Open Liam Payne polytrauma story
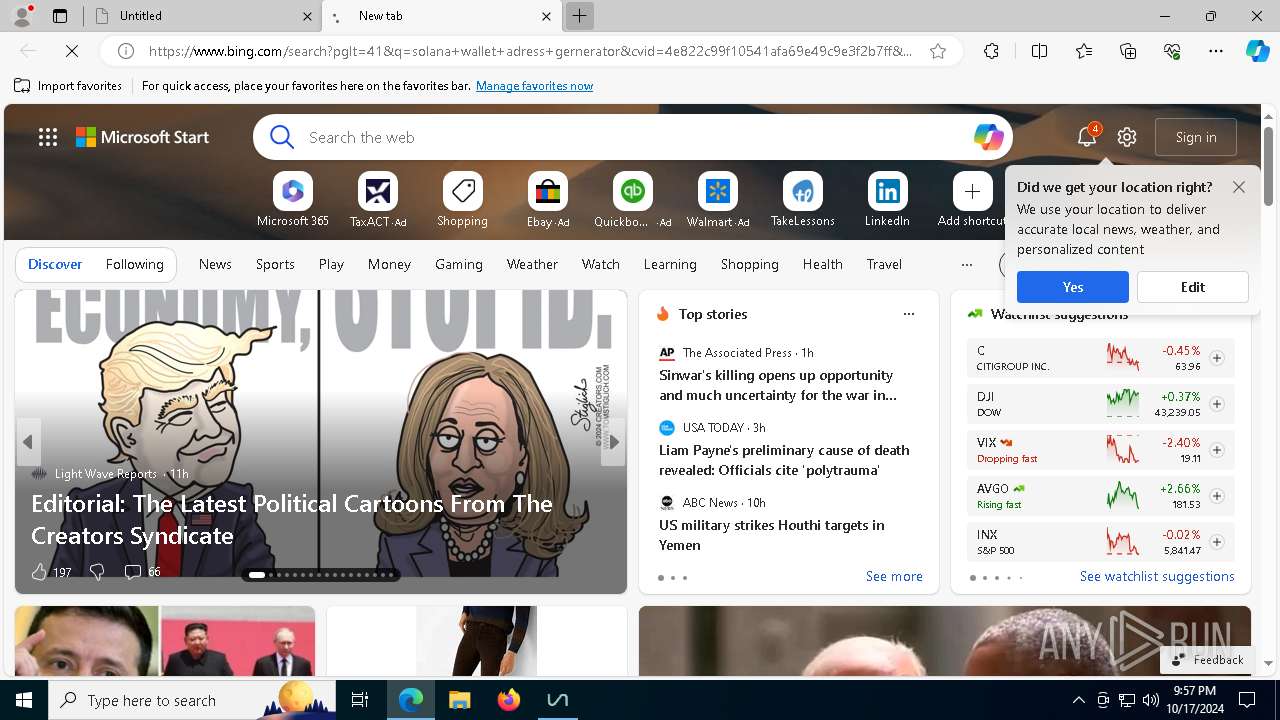 [784, 460]
